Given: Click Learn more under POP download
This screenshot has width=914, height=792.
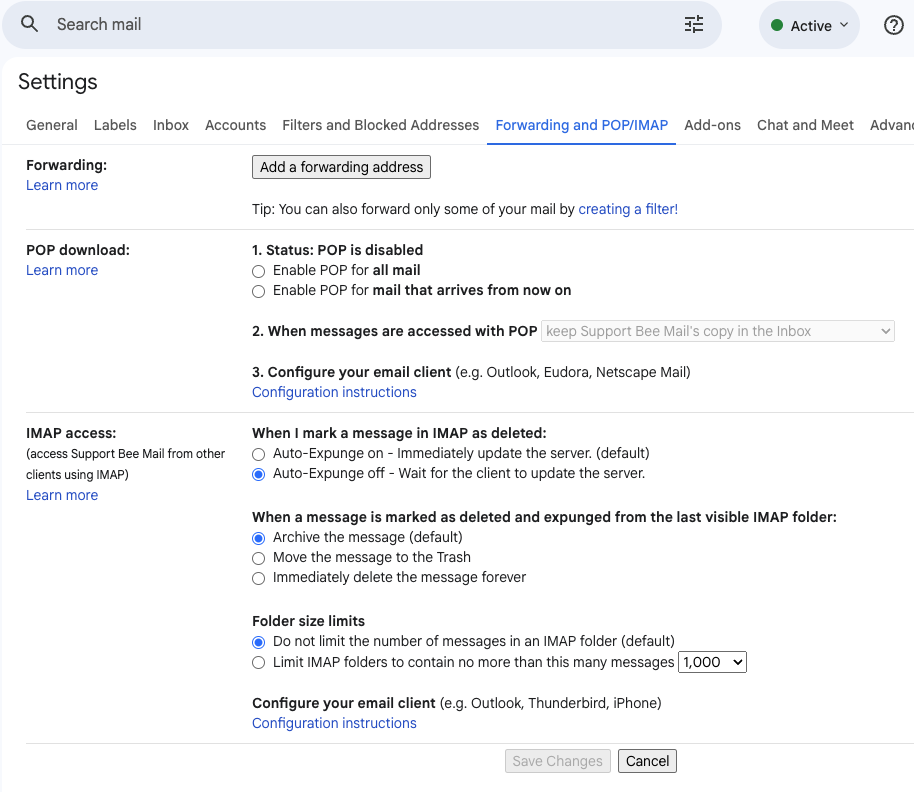Looking at the screenshot, I should tap(62, 270).
